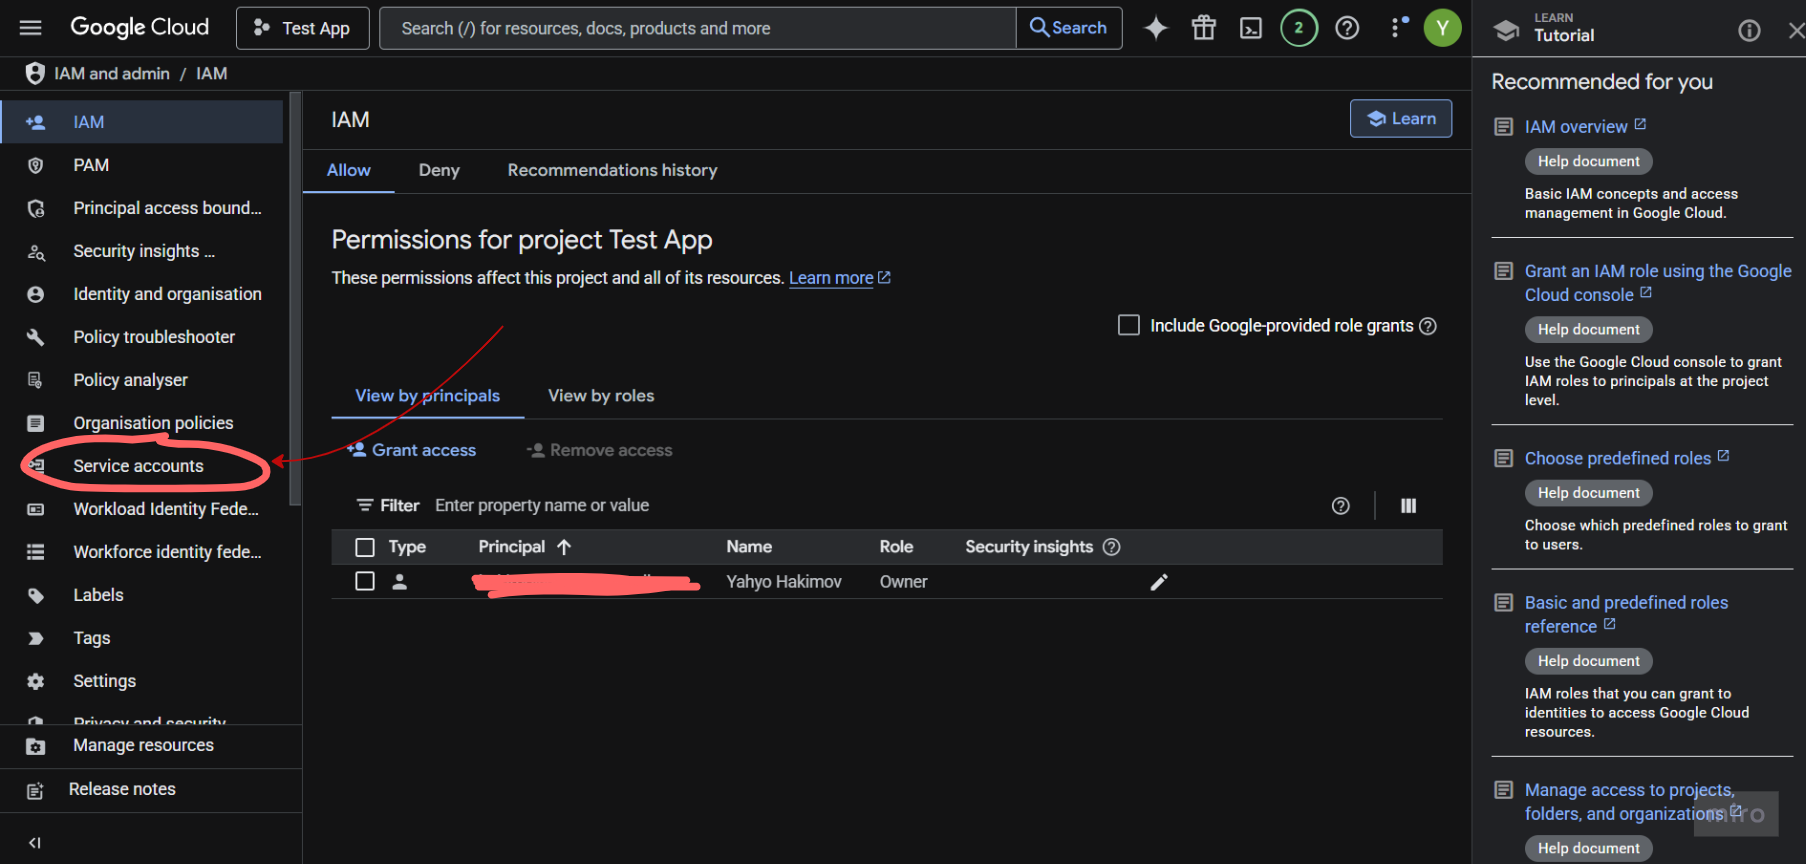Open the more options kebab menu
This screenshot has height=864, width=1806.
click(1397, 28)
